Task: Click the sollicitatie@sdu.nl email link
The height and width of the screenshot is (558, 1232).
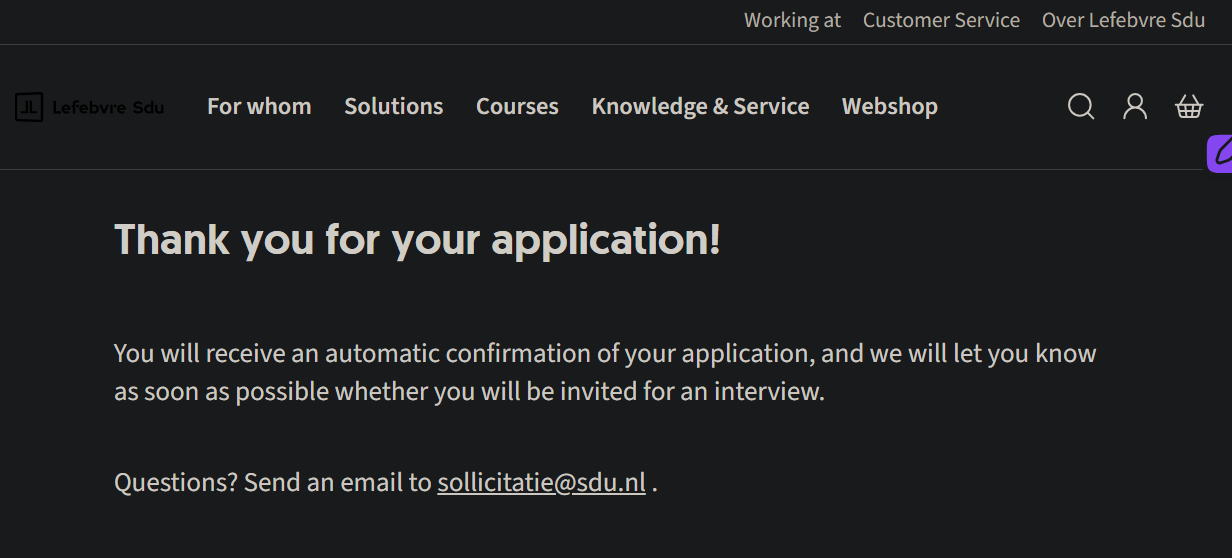Action: [x=541, y=483]
